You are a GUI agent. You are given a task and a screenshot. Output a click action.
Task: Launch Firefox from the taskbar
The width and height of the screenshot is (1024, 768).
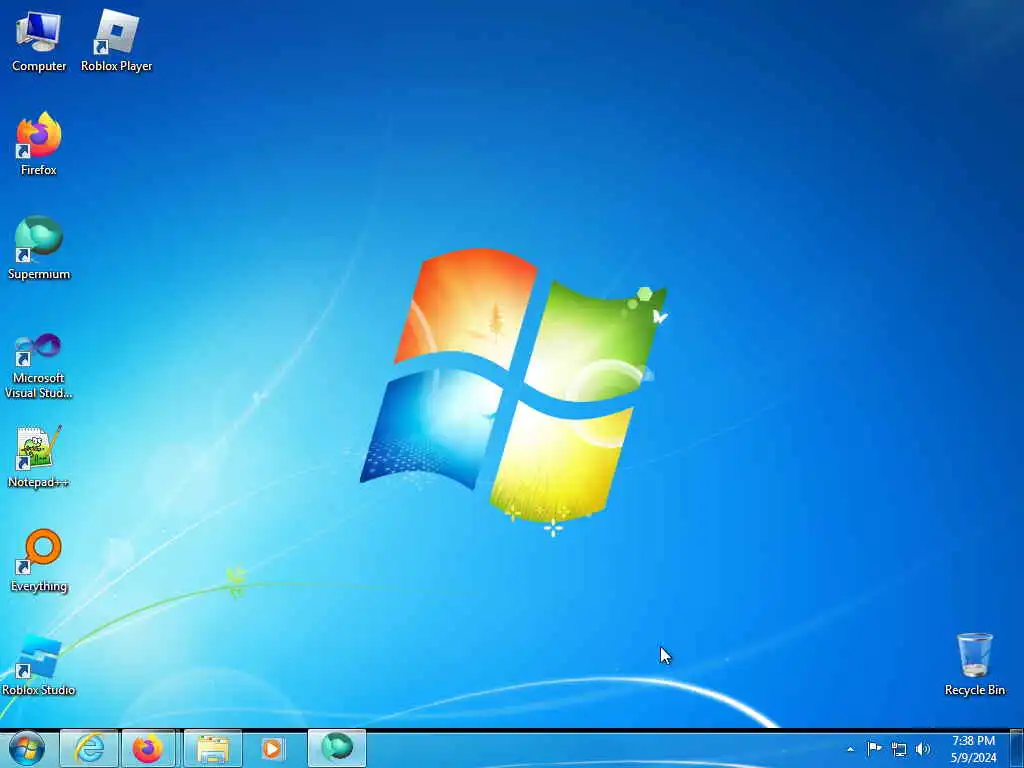click(x=148, y=748)
